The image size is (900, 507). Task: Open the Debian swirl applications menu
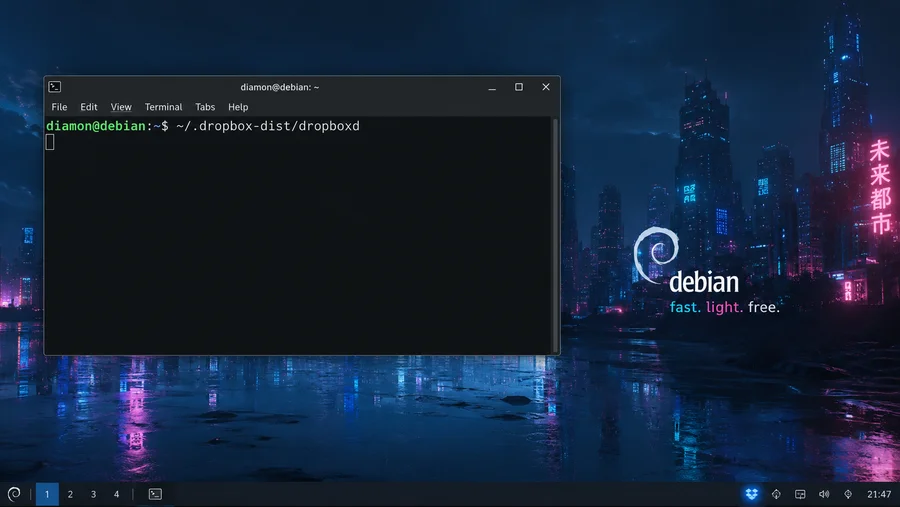[14, 494]
